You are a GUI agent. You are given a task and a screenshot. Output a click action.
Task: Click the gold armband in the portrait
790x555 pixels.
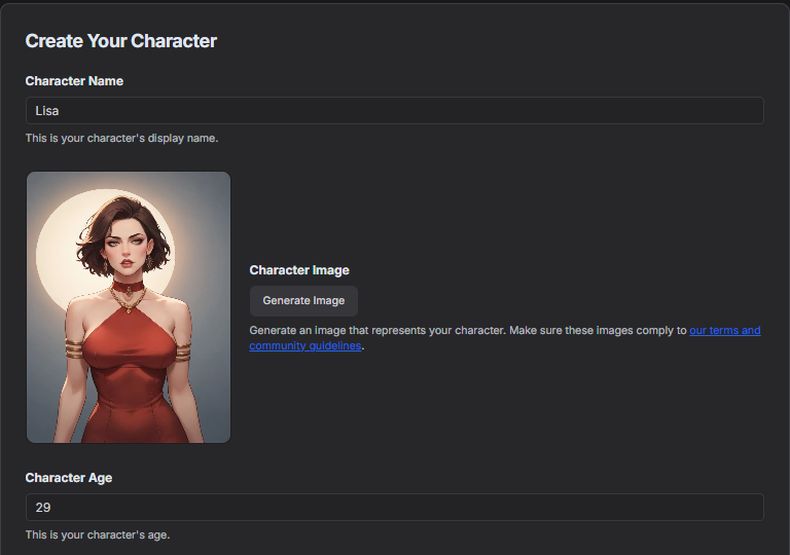75,349
